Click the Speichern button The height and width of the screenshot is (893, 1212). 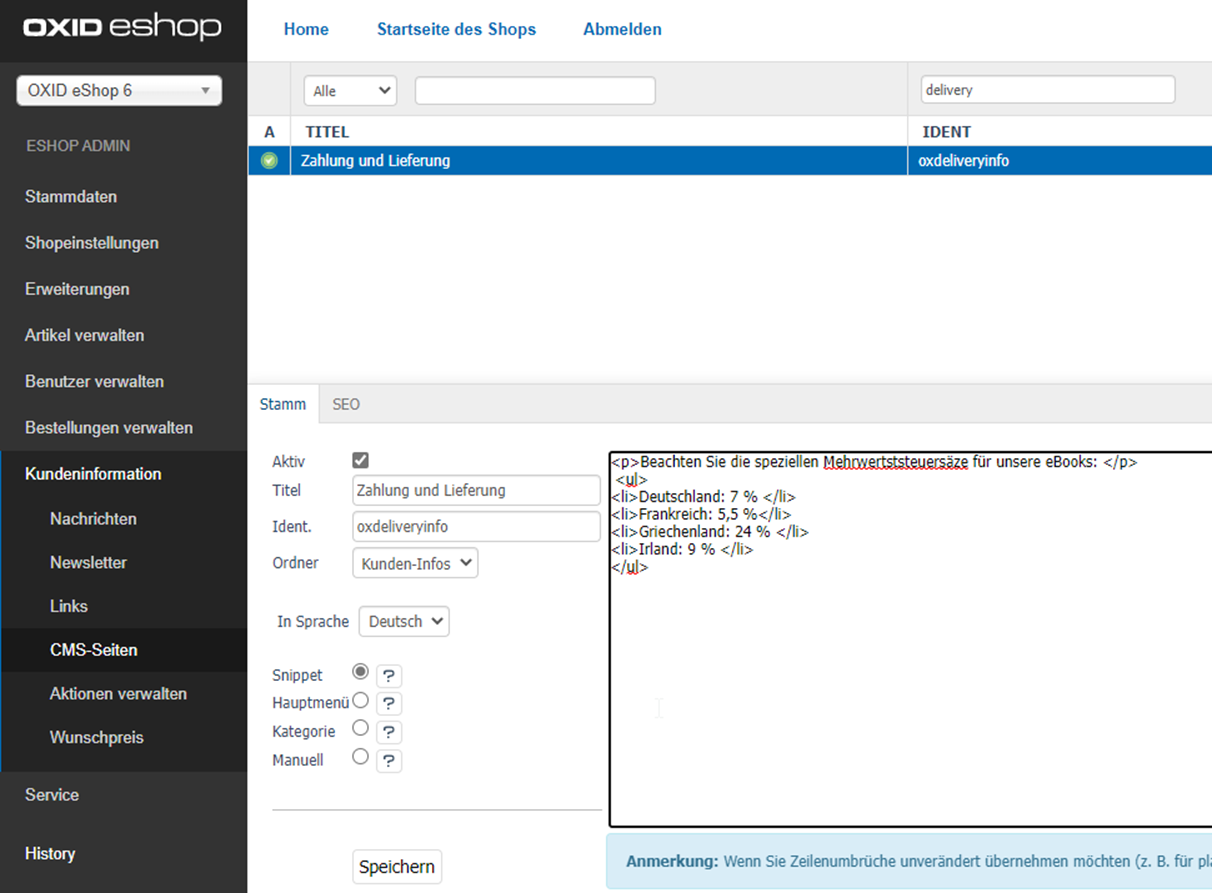(x=397, y=867)
